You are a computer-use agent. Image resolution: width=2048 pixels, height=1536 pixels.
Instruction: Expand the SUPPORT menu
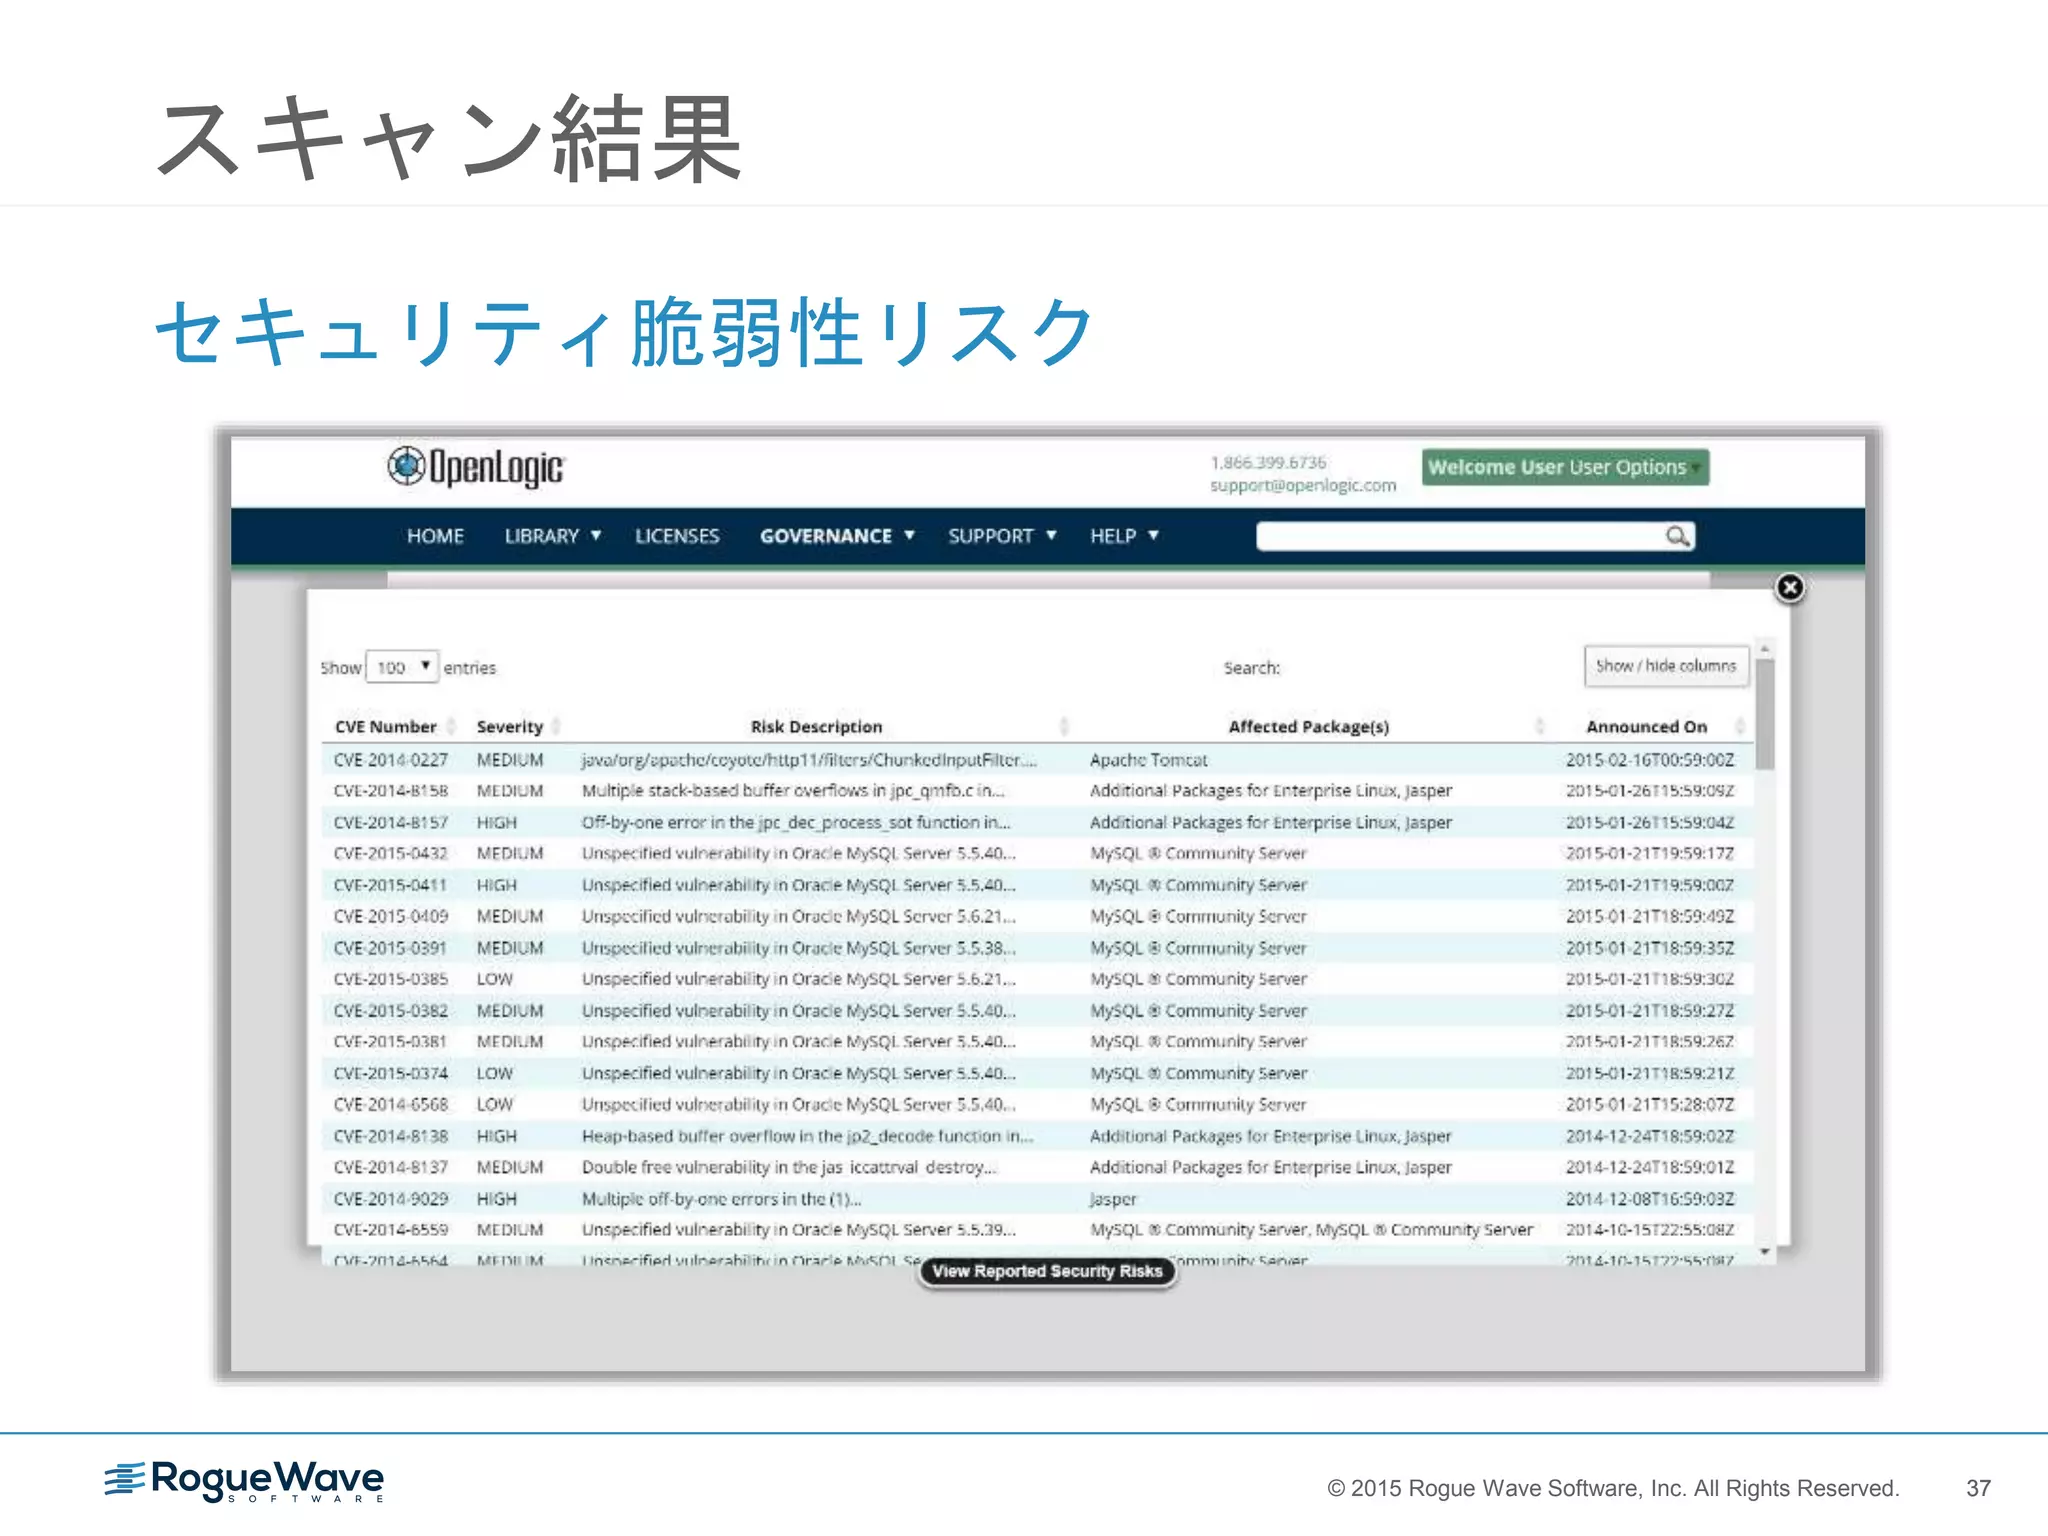pos(1002,536)
